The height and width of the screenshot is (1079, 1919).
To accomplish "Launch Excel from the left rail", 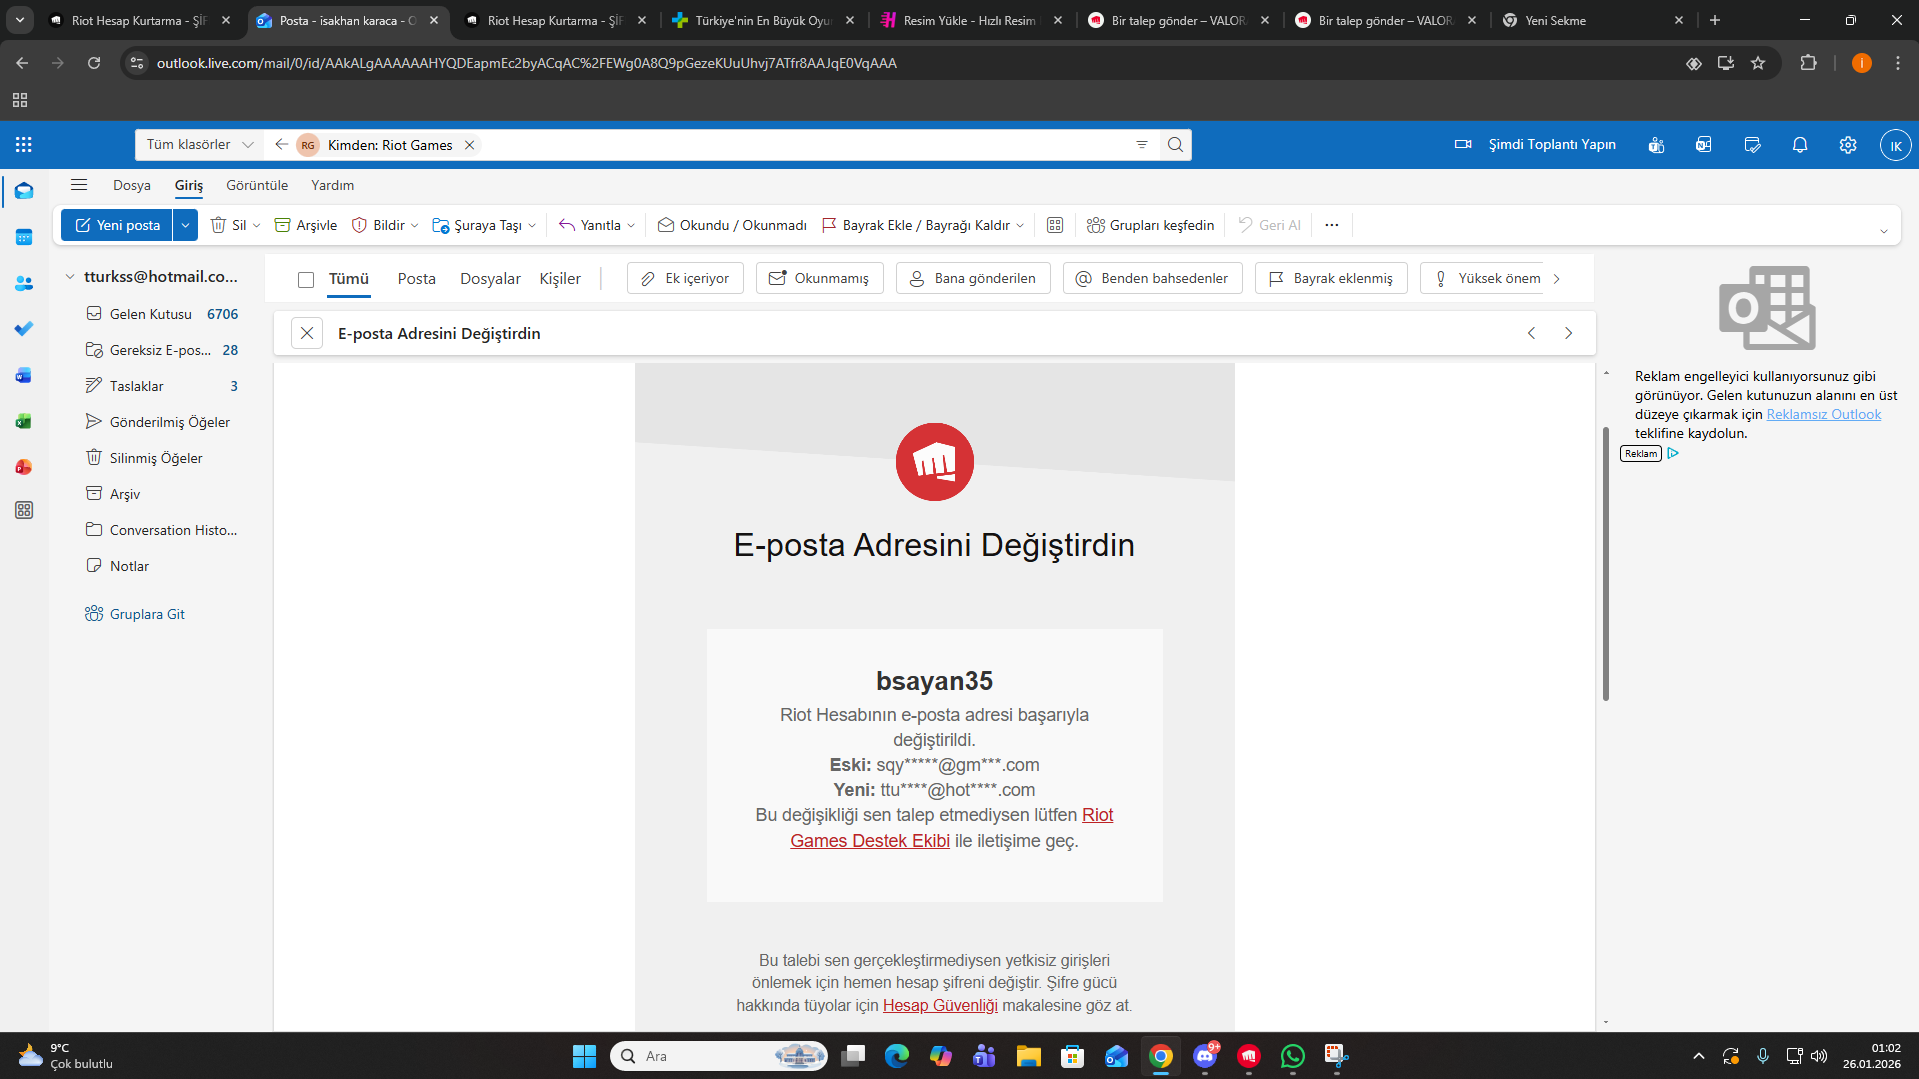I will [24, 421].
